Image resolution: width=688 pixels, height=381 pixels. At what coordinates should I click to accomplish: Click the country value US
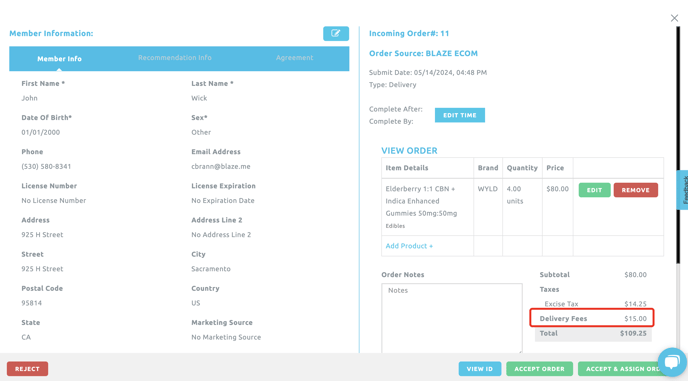pos(196,303)
